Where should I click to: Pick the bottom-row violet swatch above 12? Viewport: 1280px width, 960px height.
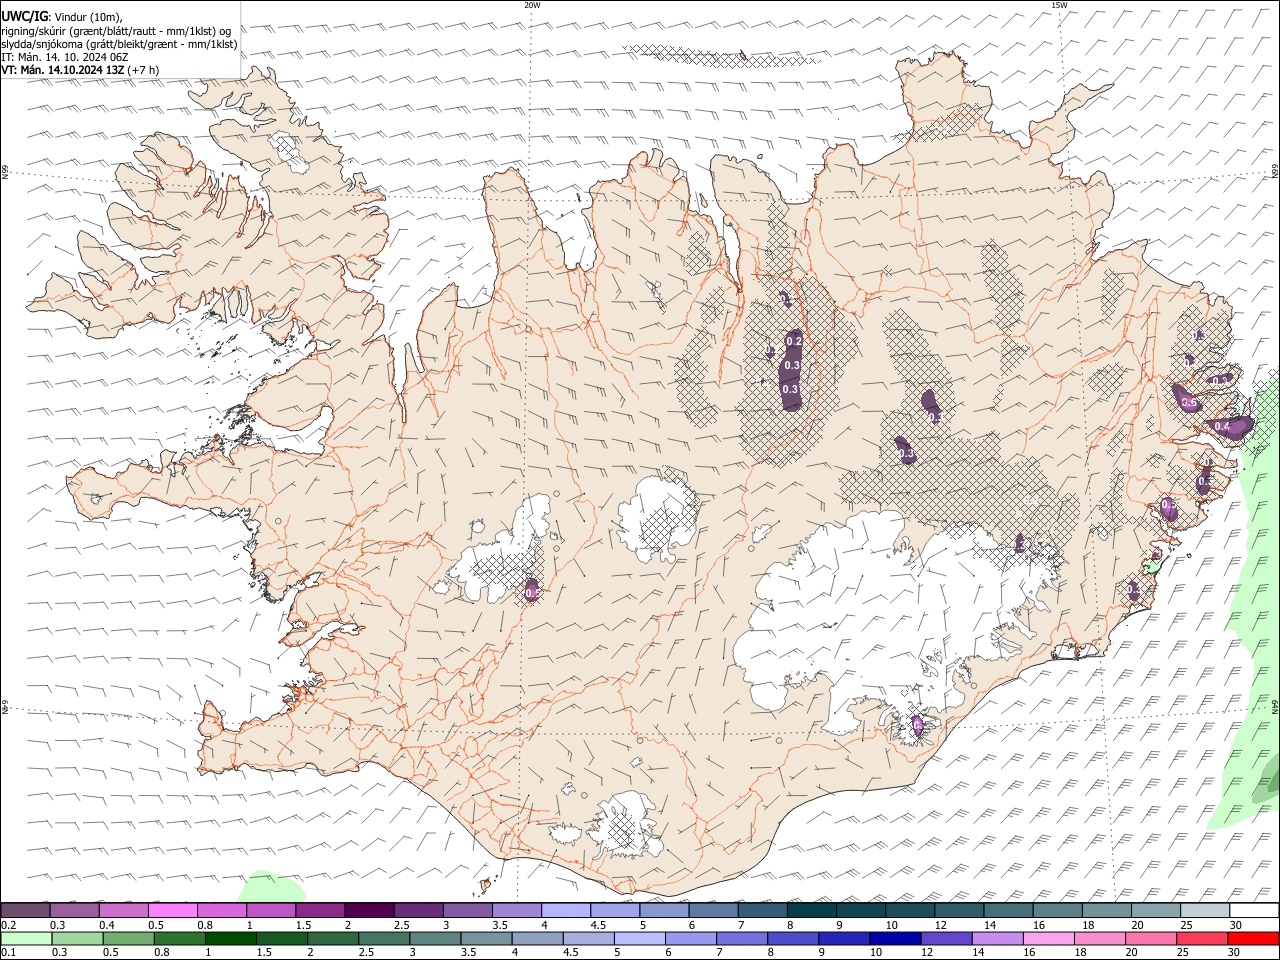(x=945, y=938)
